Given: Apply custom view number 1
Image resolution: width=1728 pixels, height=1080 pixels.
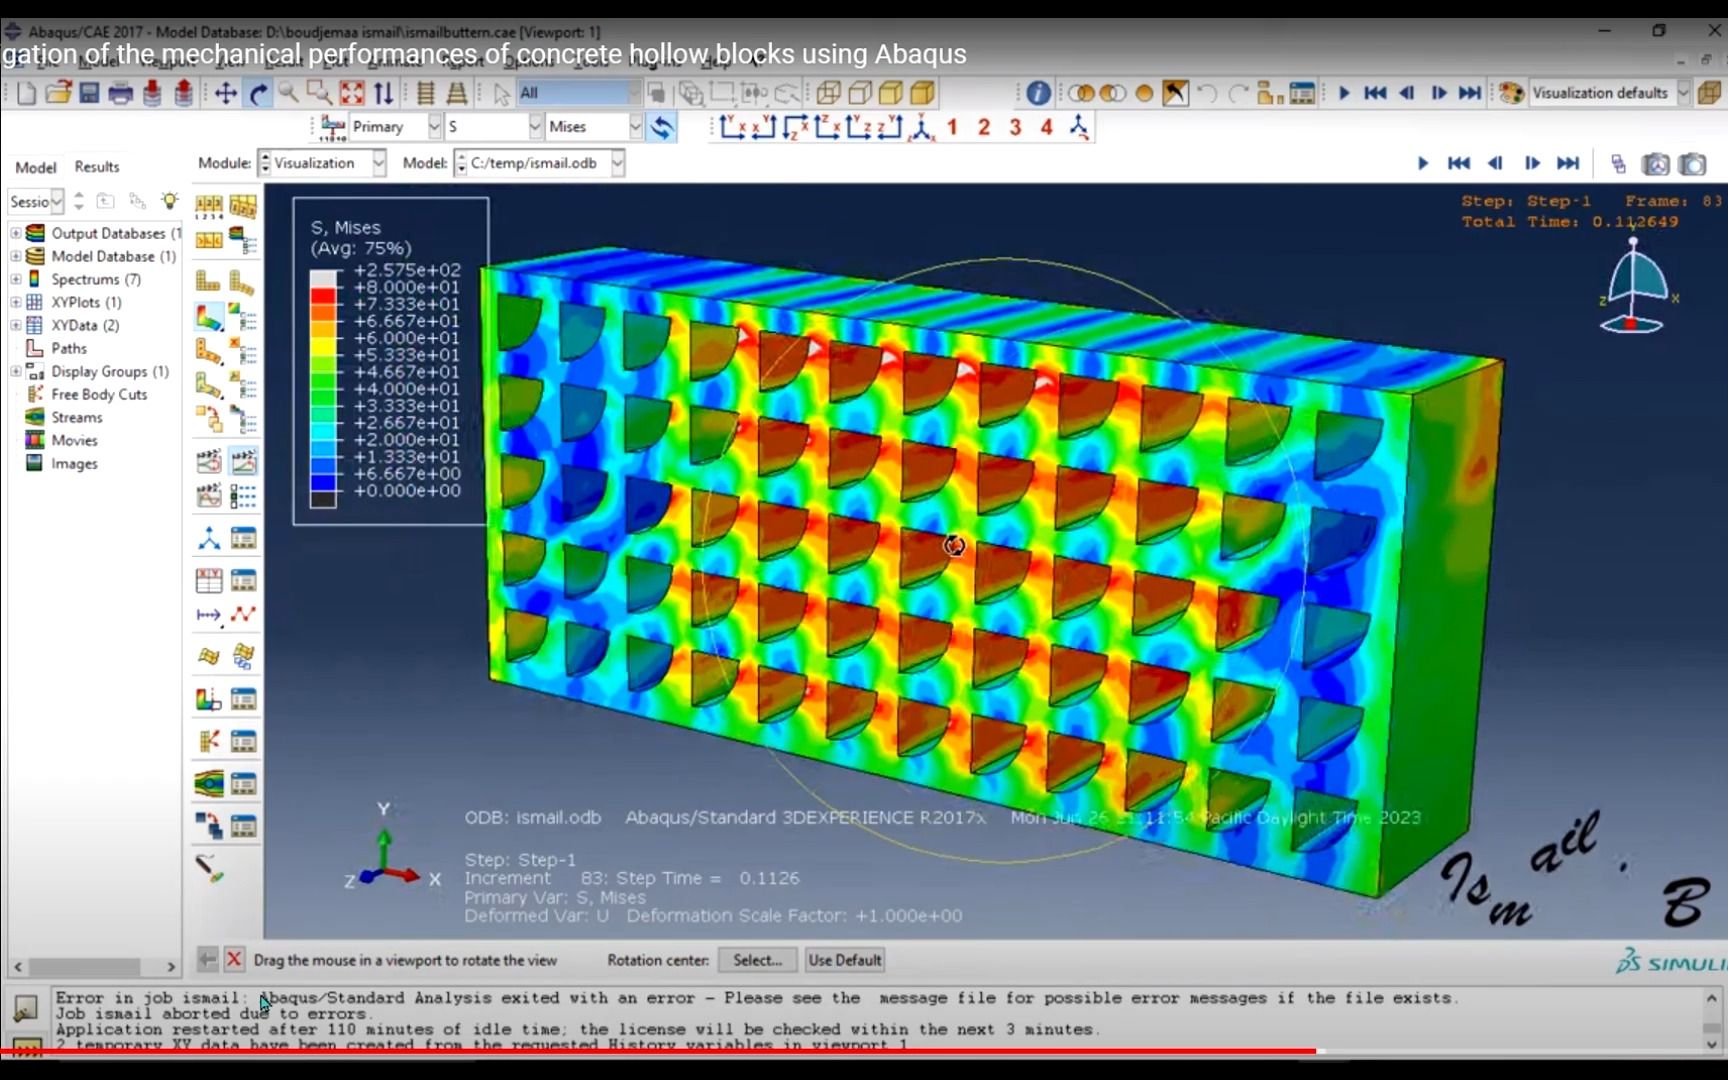Looking at the screenshot, I should (952, 127).
